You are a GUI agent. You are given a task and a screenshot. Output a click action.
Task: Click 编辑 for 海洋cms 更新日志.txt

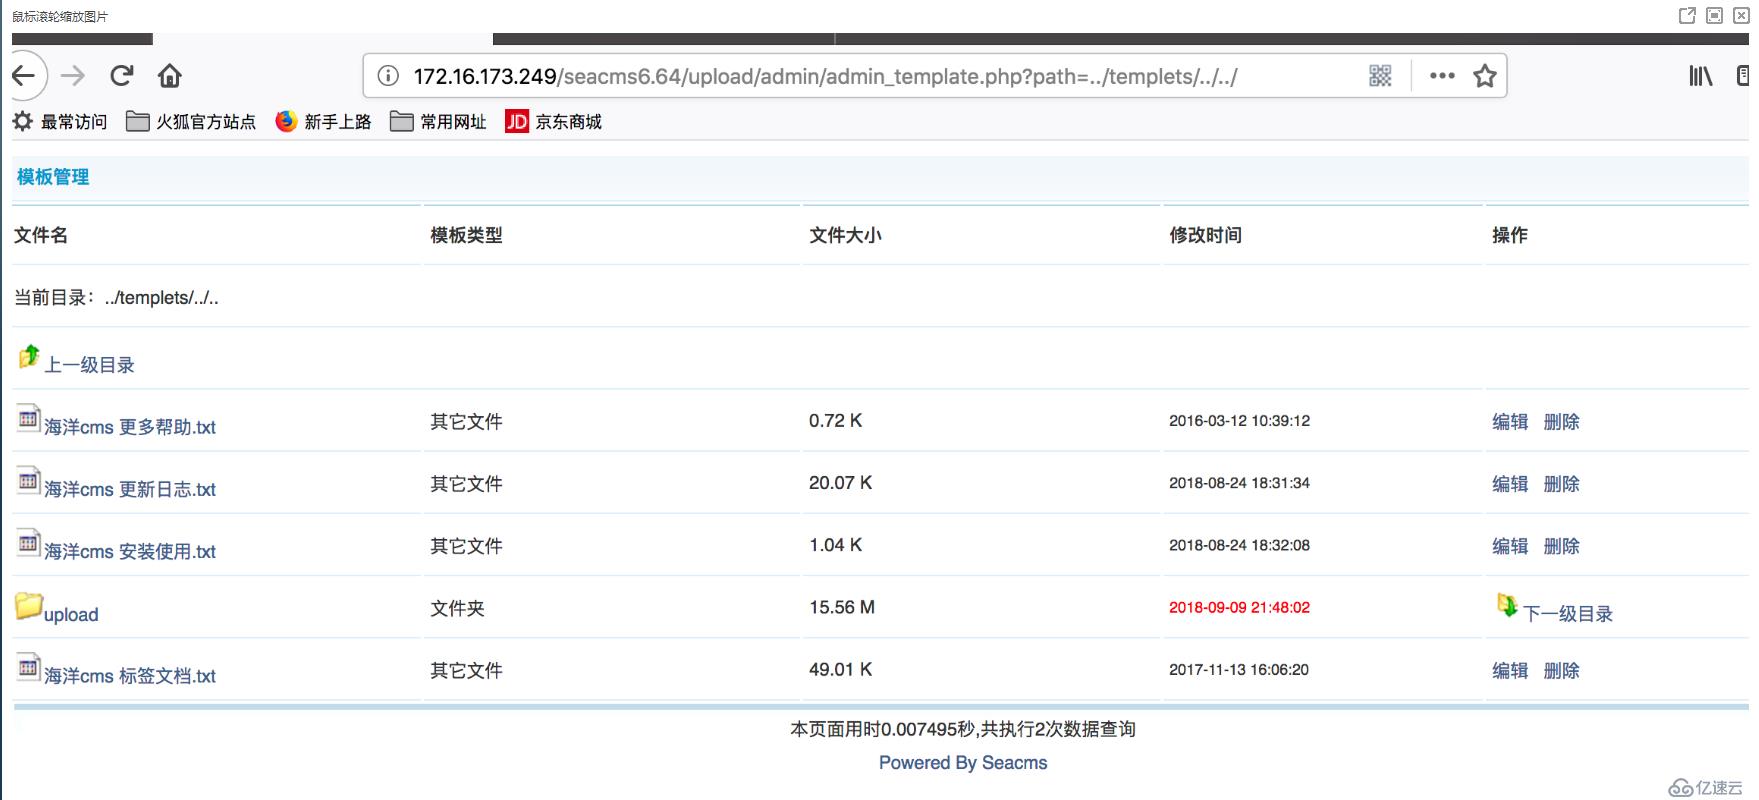[1510, 484]
